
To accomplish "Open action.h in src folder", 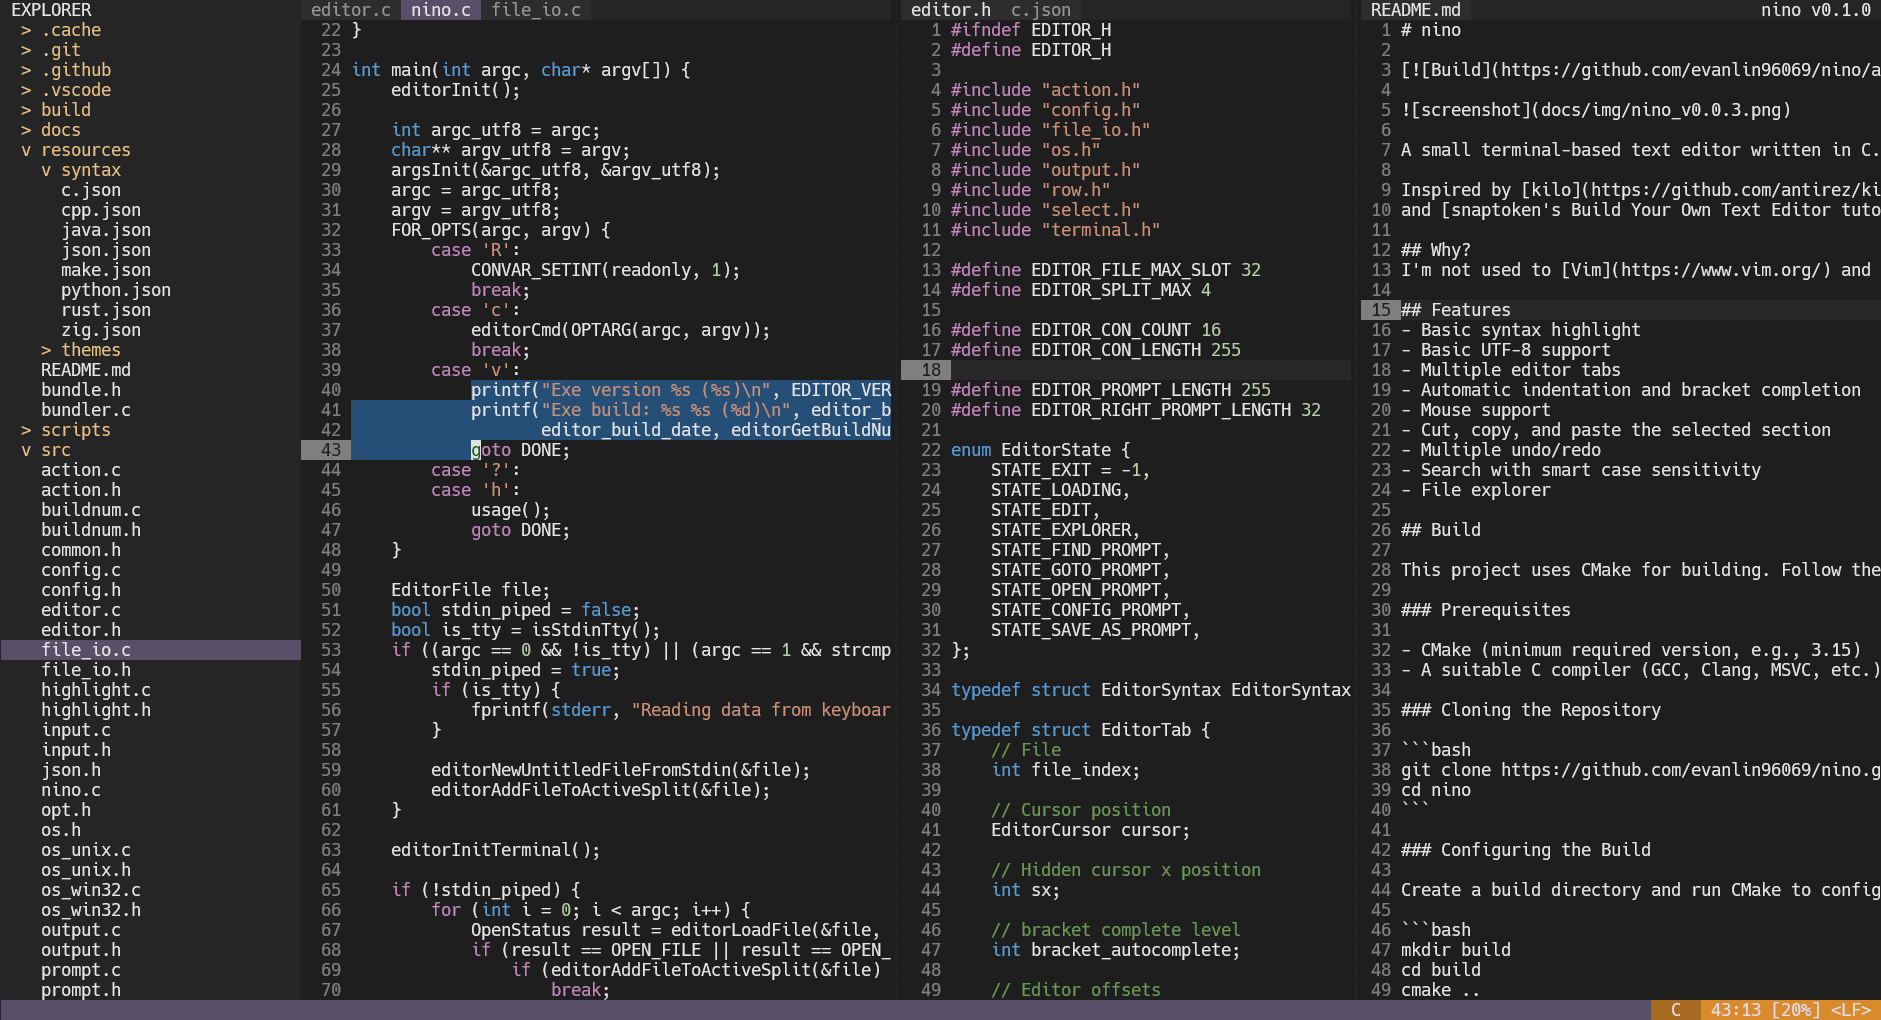I will tap(81, 490).
